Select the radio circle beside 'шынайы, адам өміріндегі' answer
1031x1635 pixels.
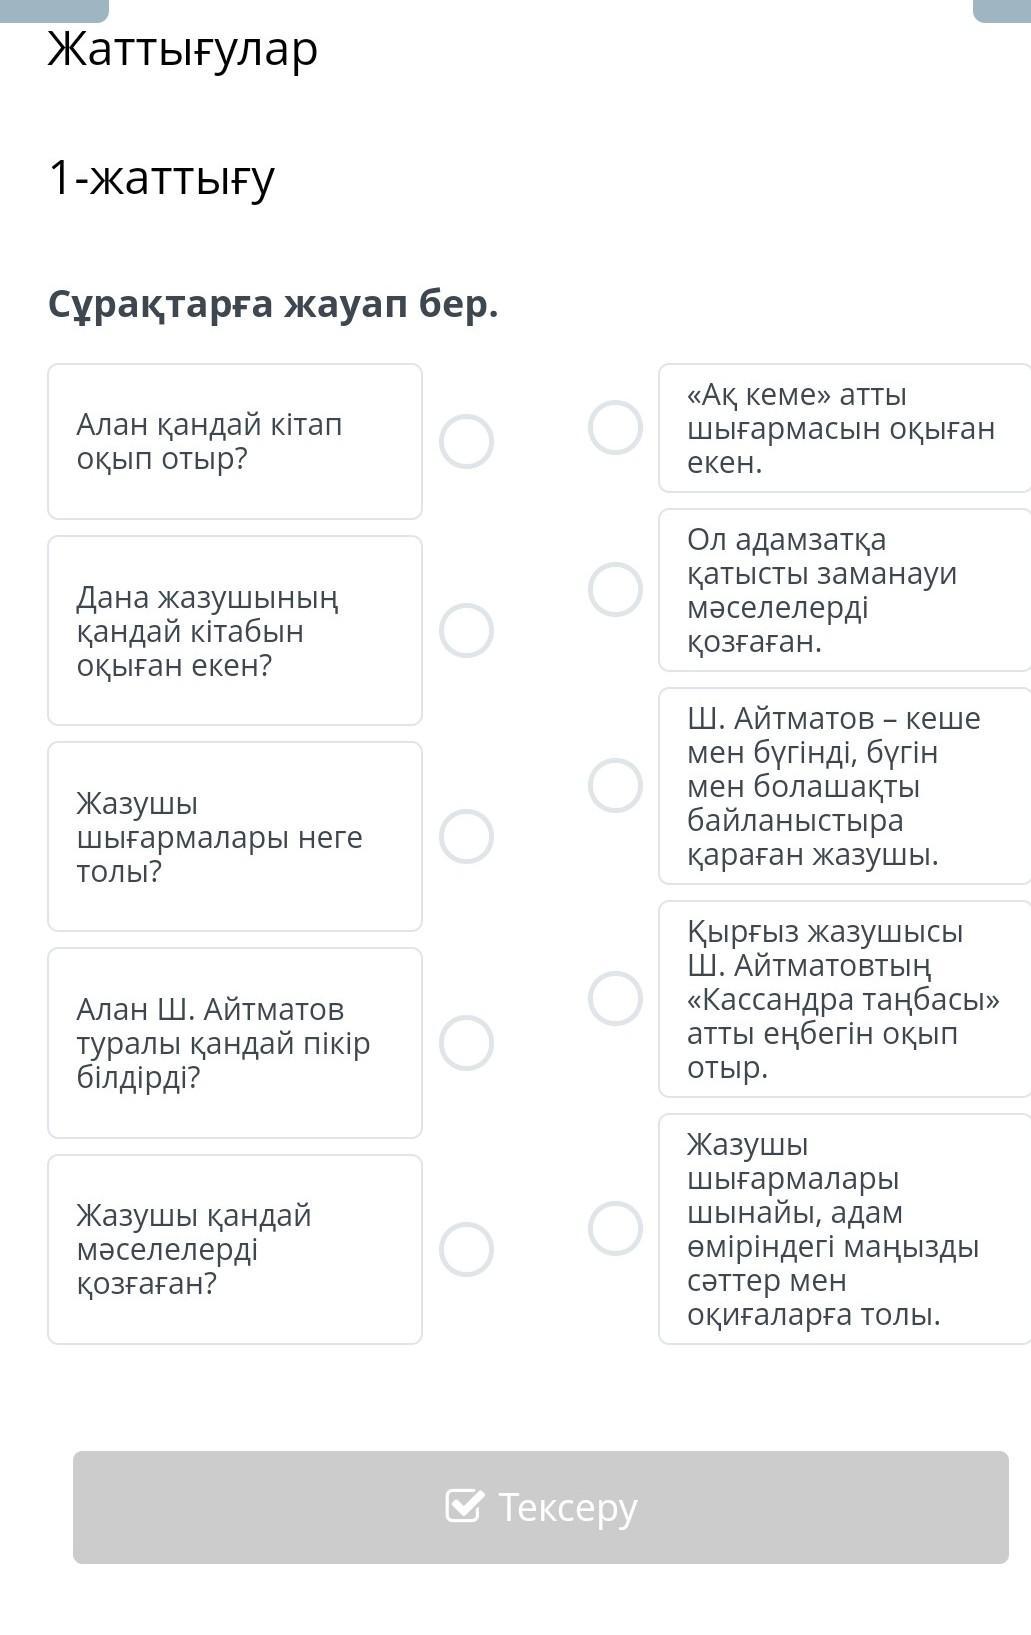[x=615, y=1228]
